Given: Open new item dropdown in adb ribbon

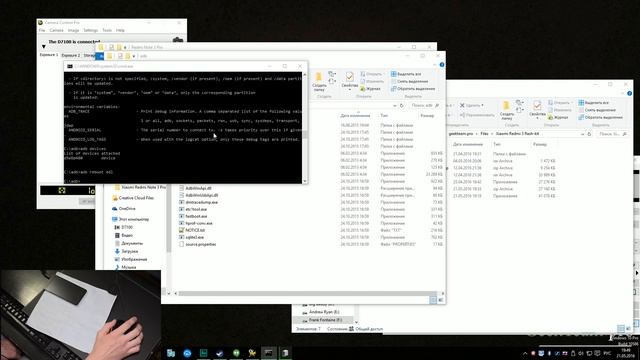Looking at the screenshot, I should click(332, 74).
